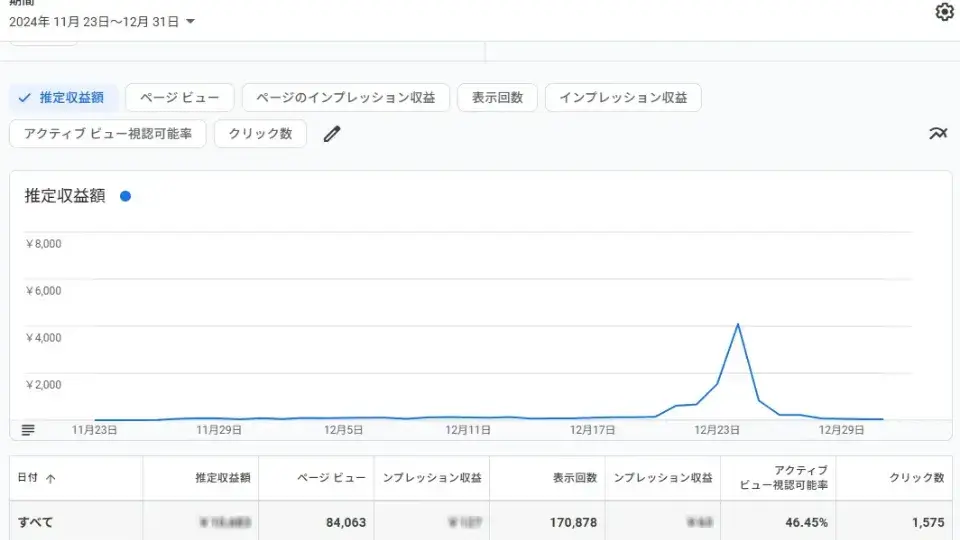Click the ¥8,000 y-axis label
The height and width of the screenshot is (540, 960).
coord(43,244)
